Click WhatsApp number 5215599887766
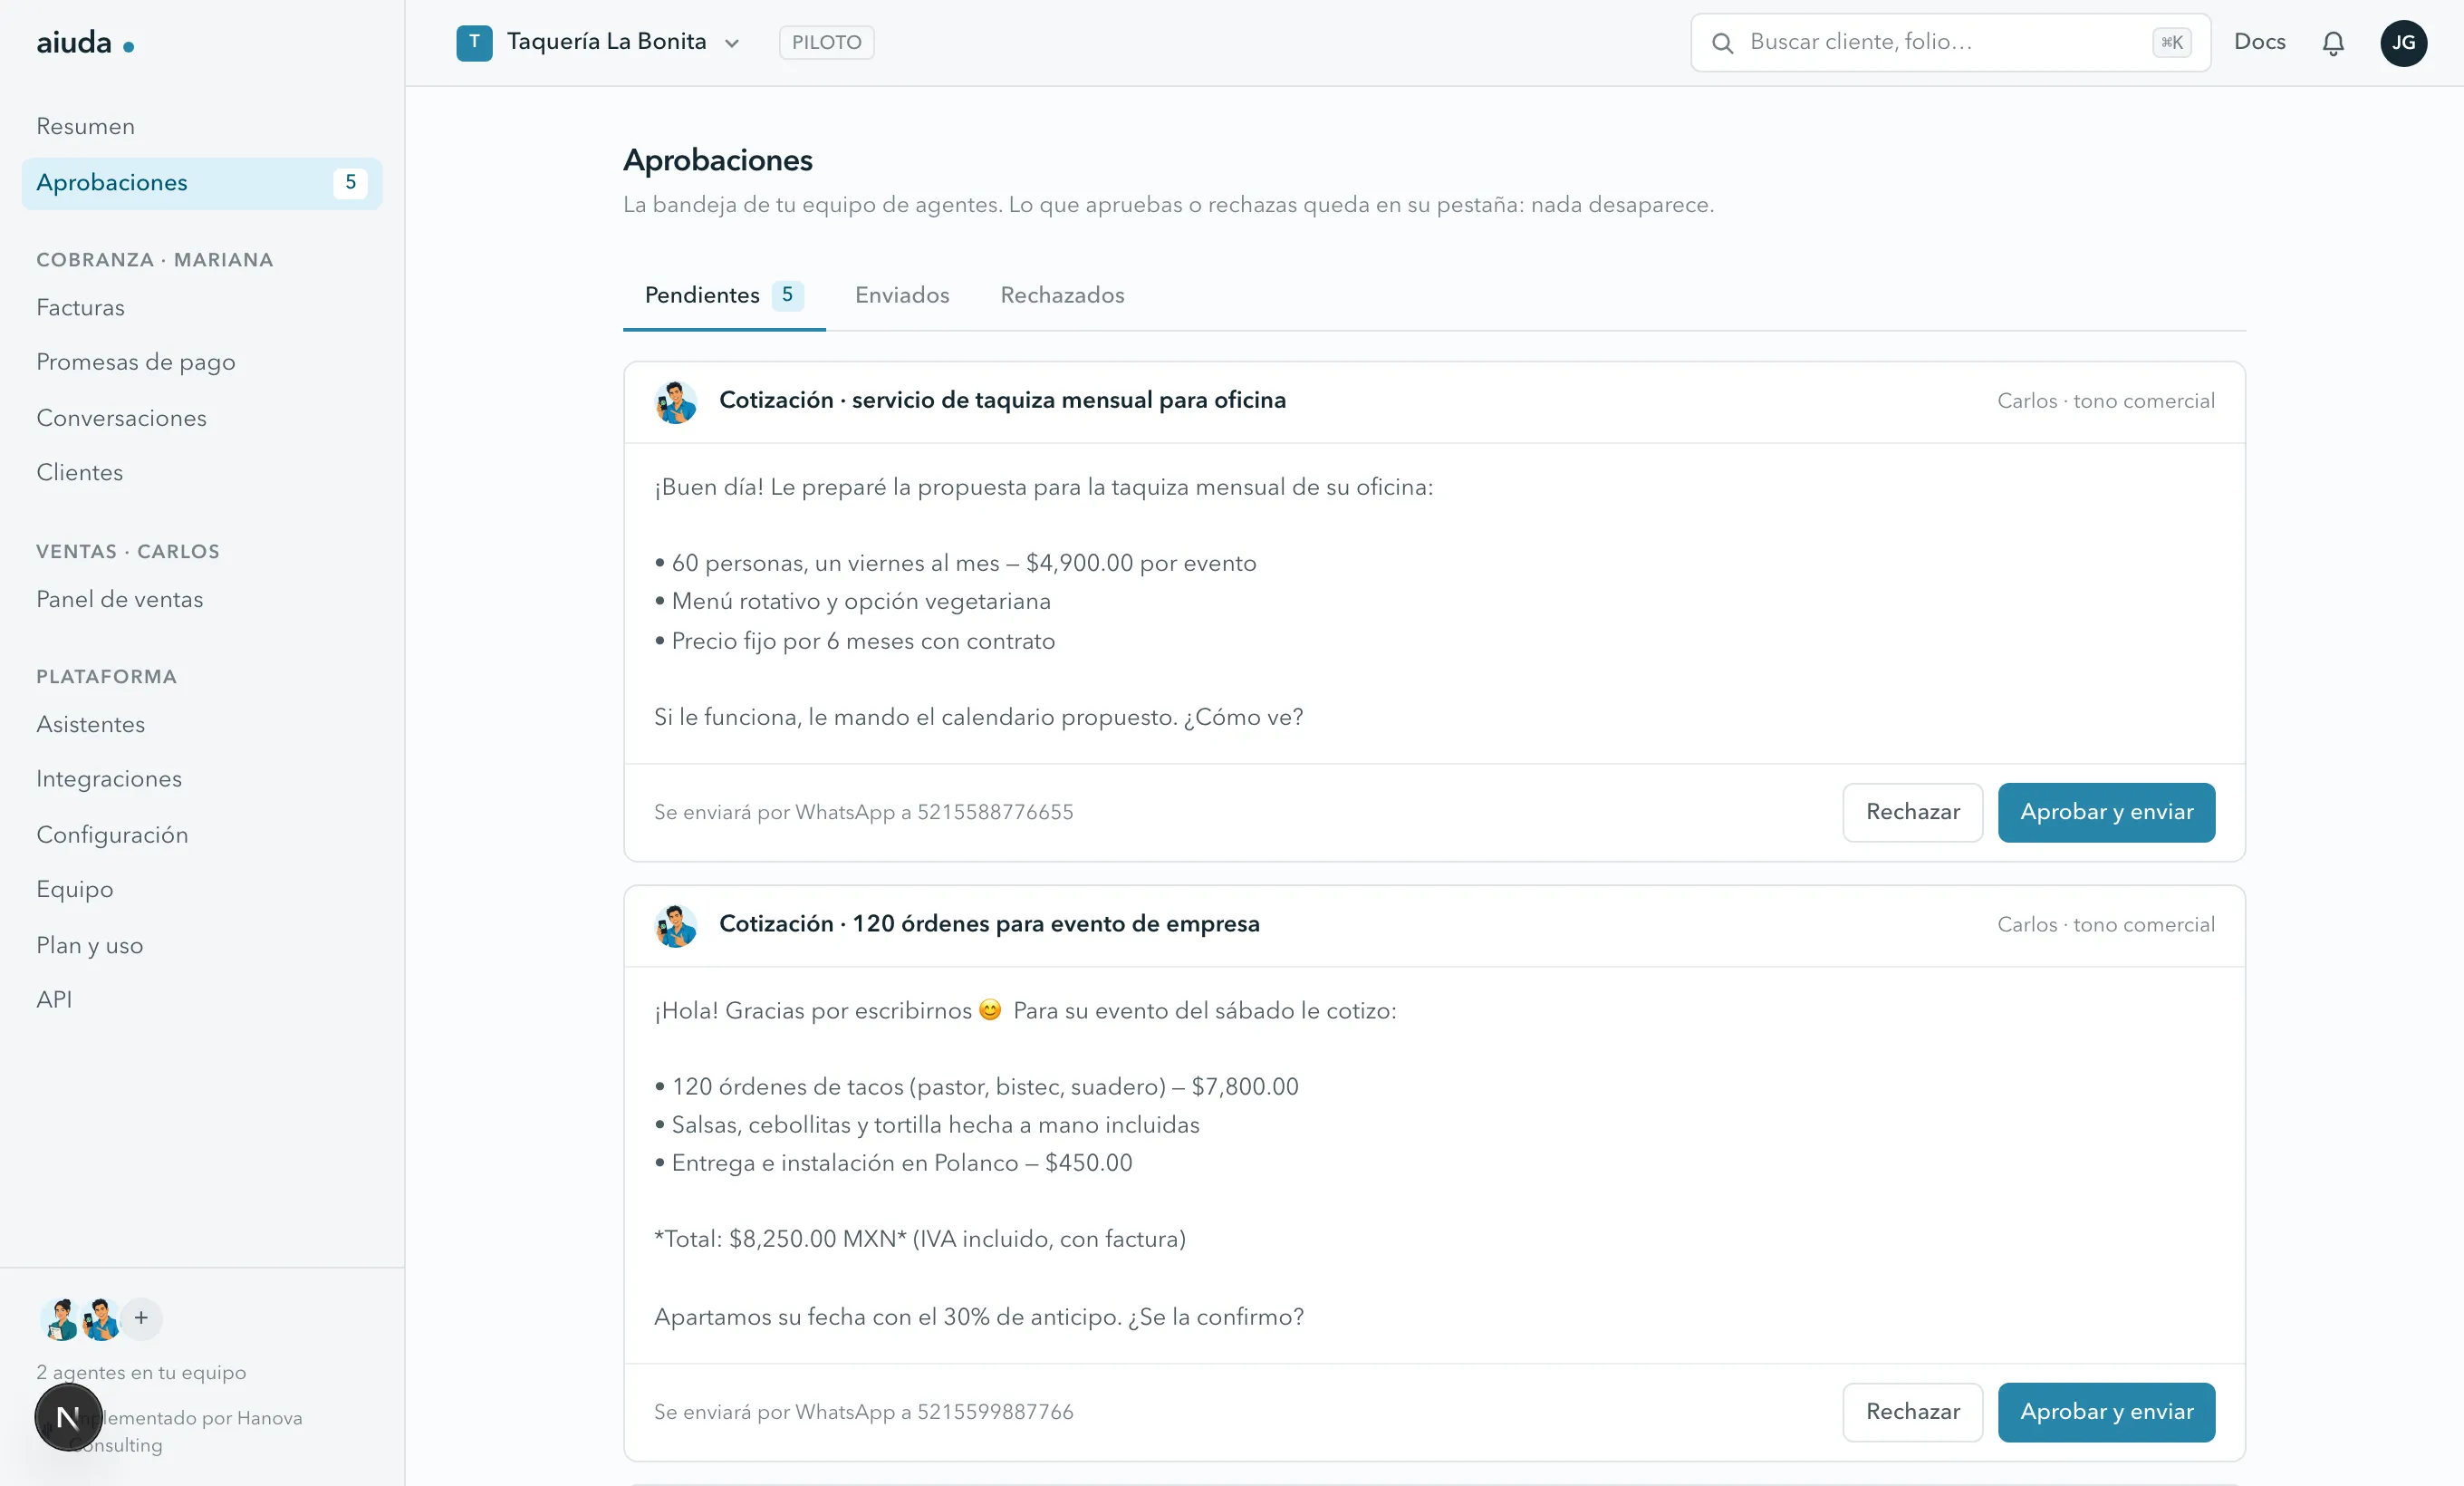 click(995, 1412)
